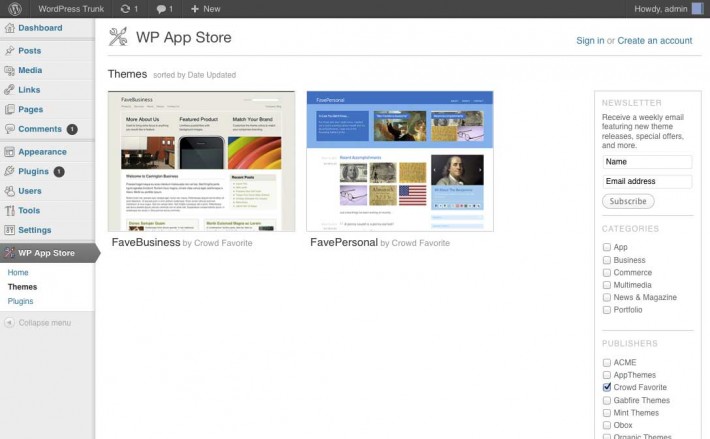The height and width of the screenshot is (439, 710).
Task: Click the Appearance icon in sidebar
Action: 10,152
